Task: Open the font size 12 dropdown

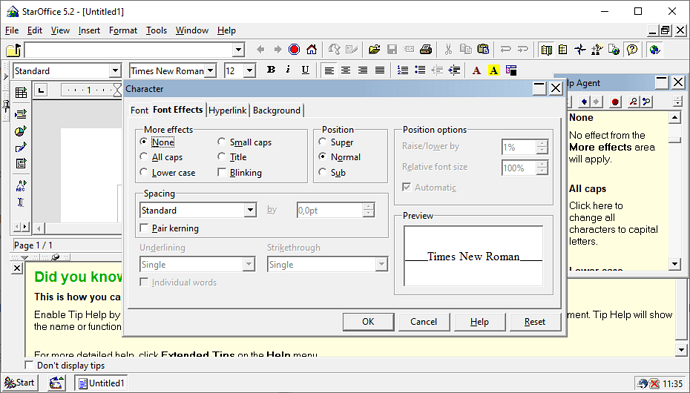Action: pos(250,71)
